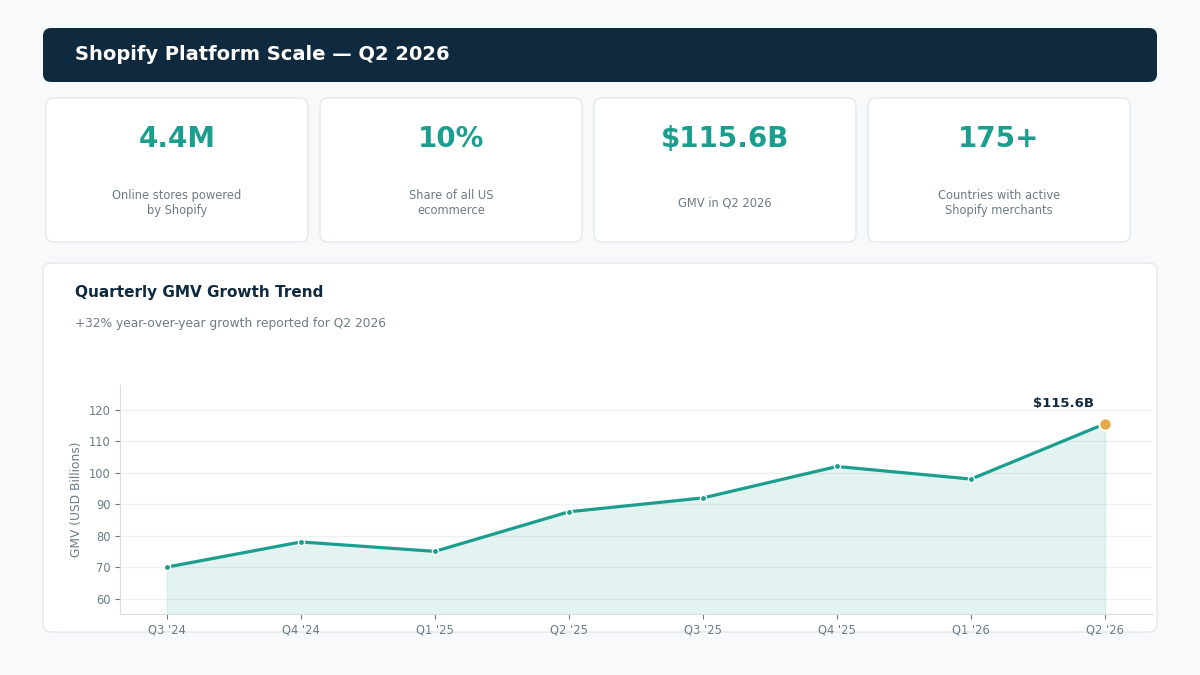Viewport: 1200px width, 675px height.
Task: Select the 4.4M online stores value
Action: pos(177,139)
